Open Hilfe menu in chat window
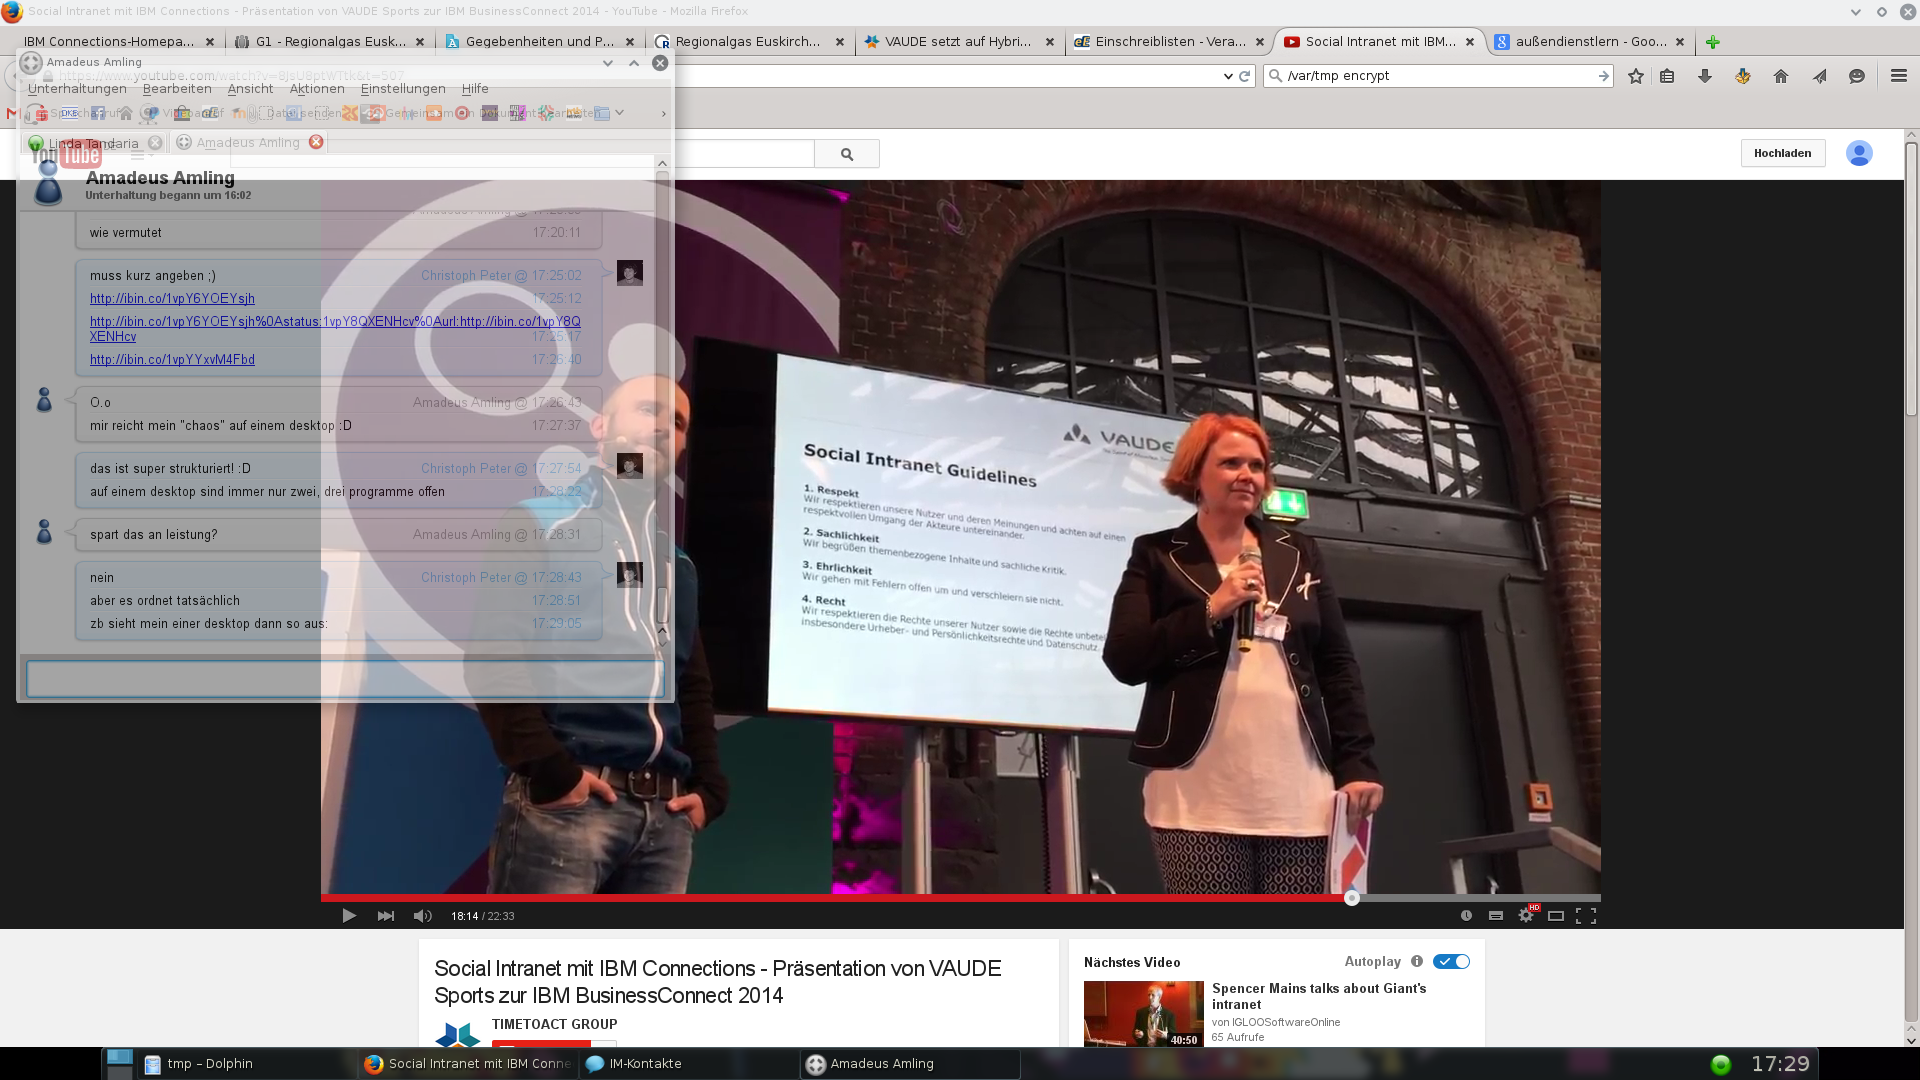Screen dimensions: 1920x1080 [x=475, y=89]
